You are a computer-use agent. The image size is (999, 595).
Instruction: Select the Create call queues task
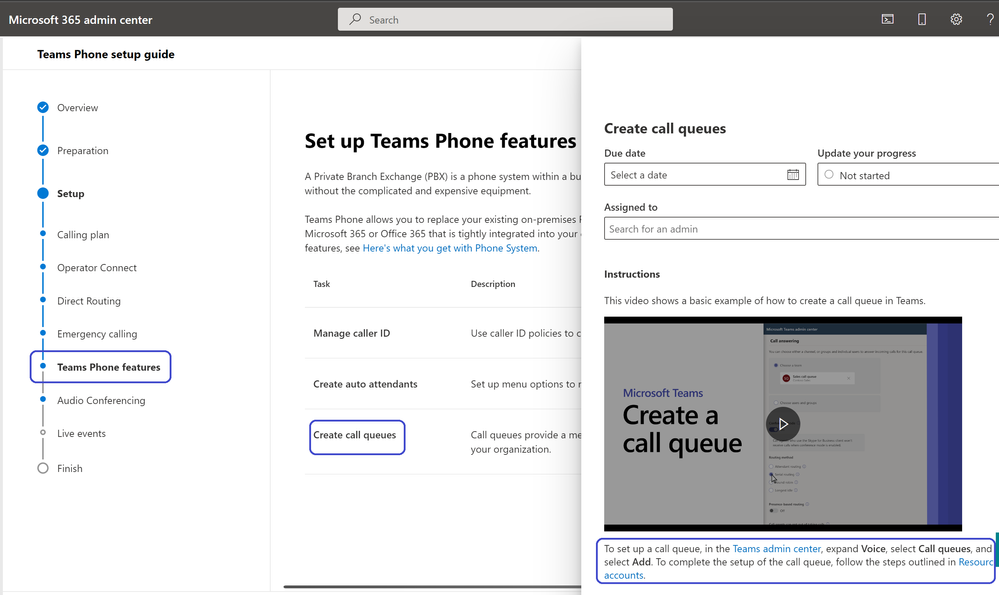[x=354, y=435]
